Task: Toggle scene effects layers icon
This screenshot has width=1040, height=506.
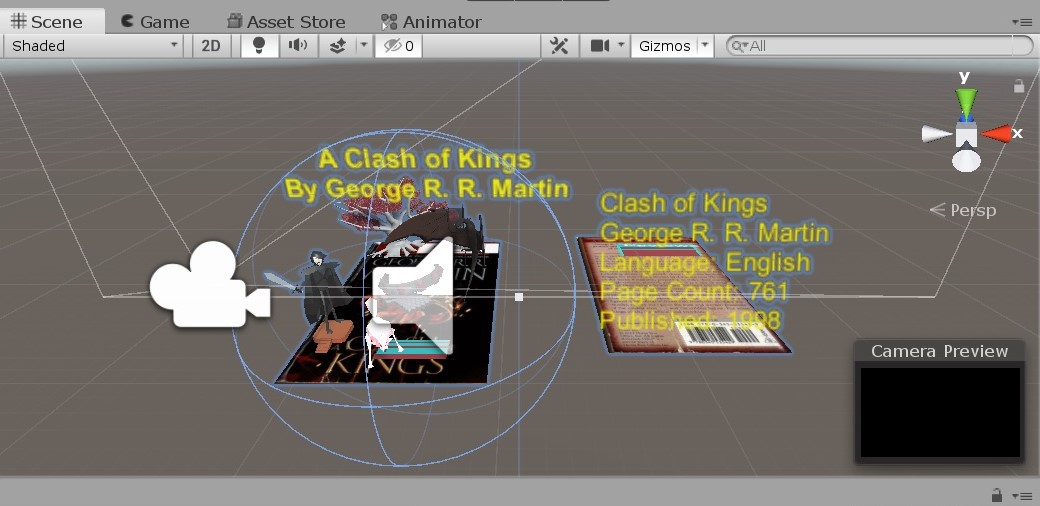Action: pos(338,46)
